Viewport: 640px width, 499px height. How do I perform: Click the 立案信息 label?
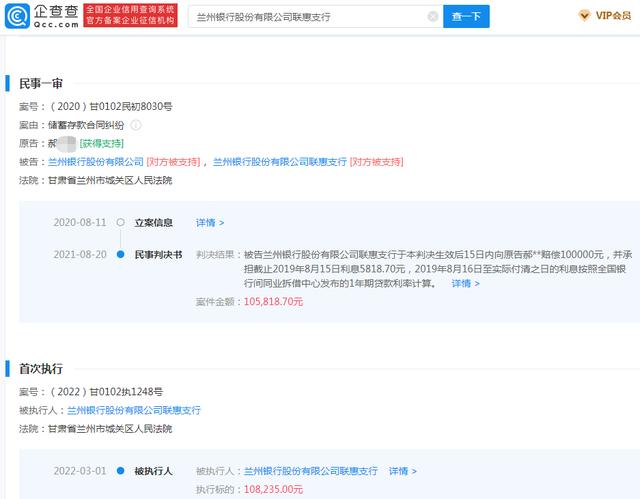[x=153, y=223]
